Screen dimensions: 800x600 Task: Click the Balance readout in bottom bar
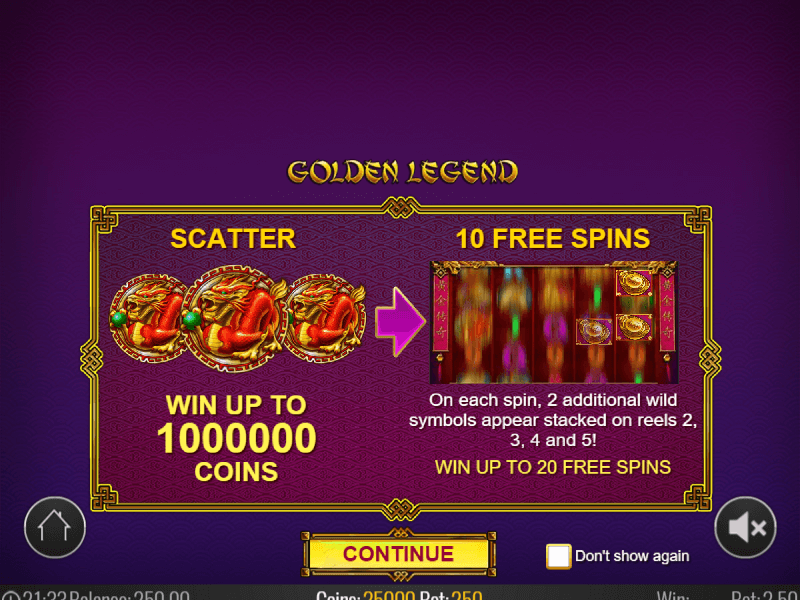point(129,595)
